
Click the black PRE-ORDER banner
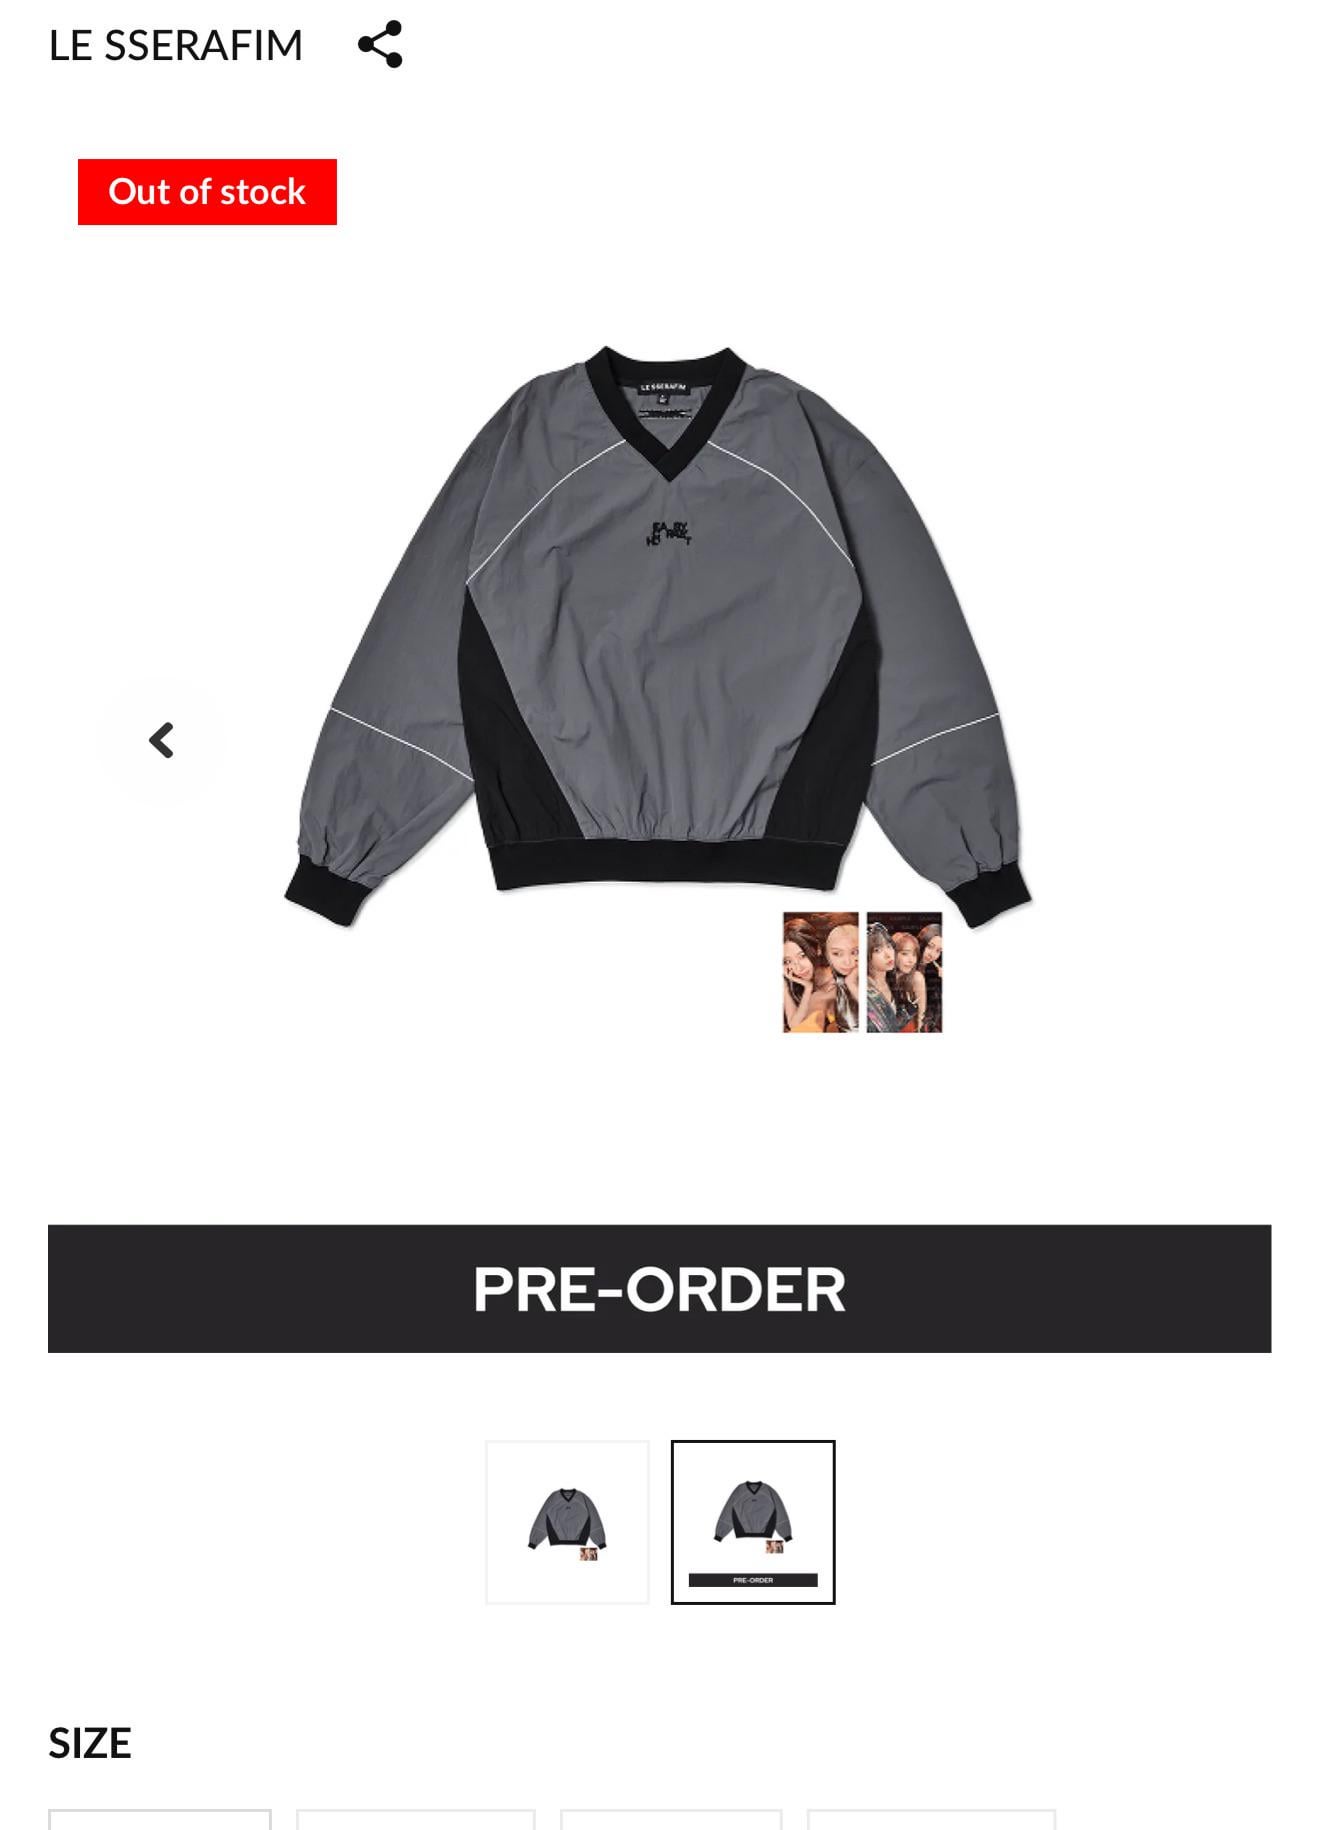(659, 1289)
